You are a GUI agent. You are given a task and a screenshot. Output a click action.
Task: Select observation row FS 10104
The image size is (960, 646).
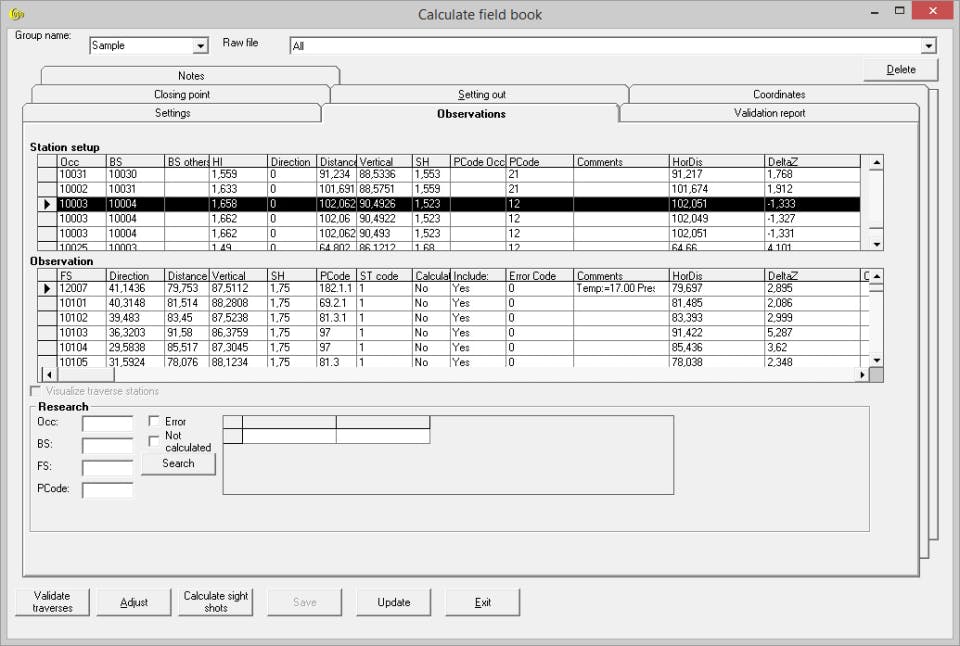453,347
